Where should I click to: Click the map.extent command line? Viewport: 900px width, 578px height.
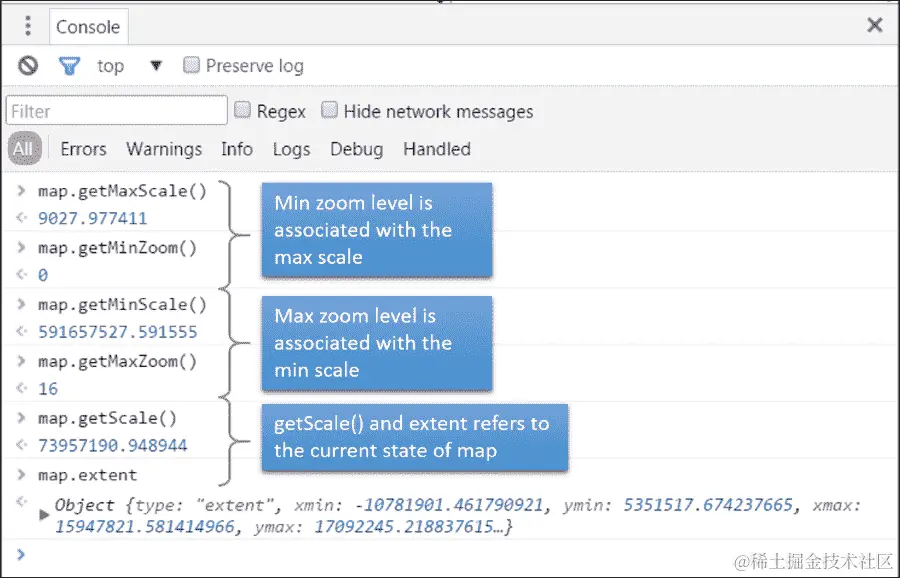87,475
